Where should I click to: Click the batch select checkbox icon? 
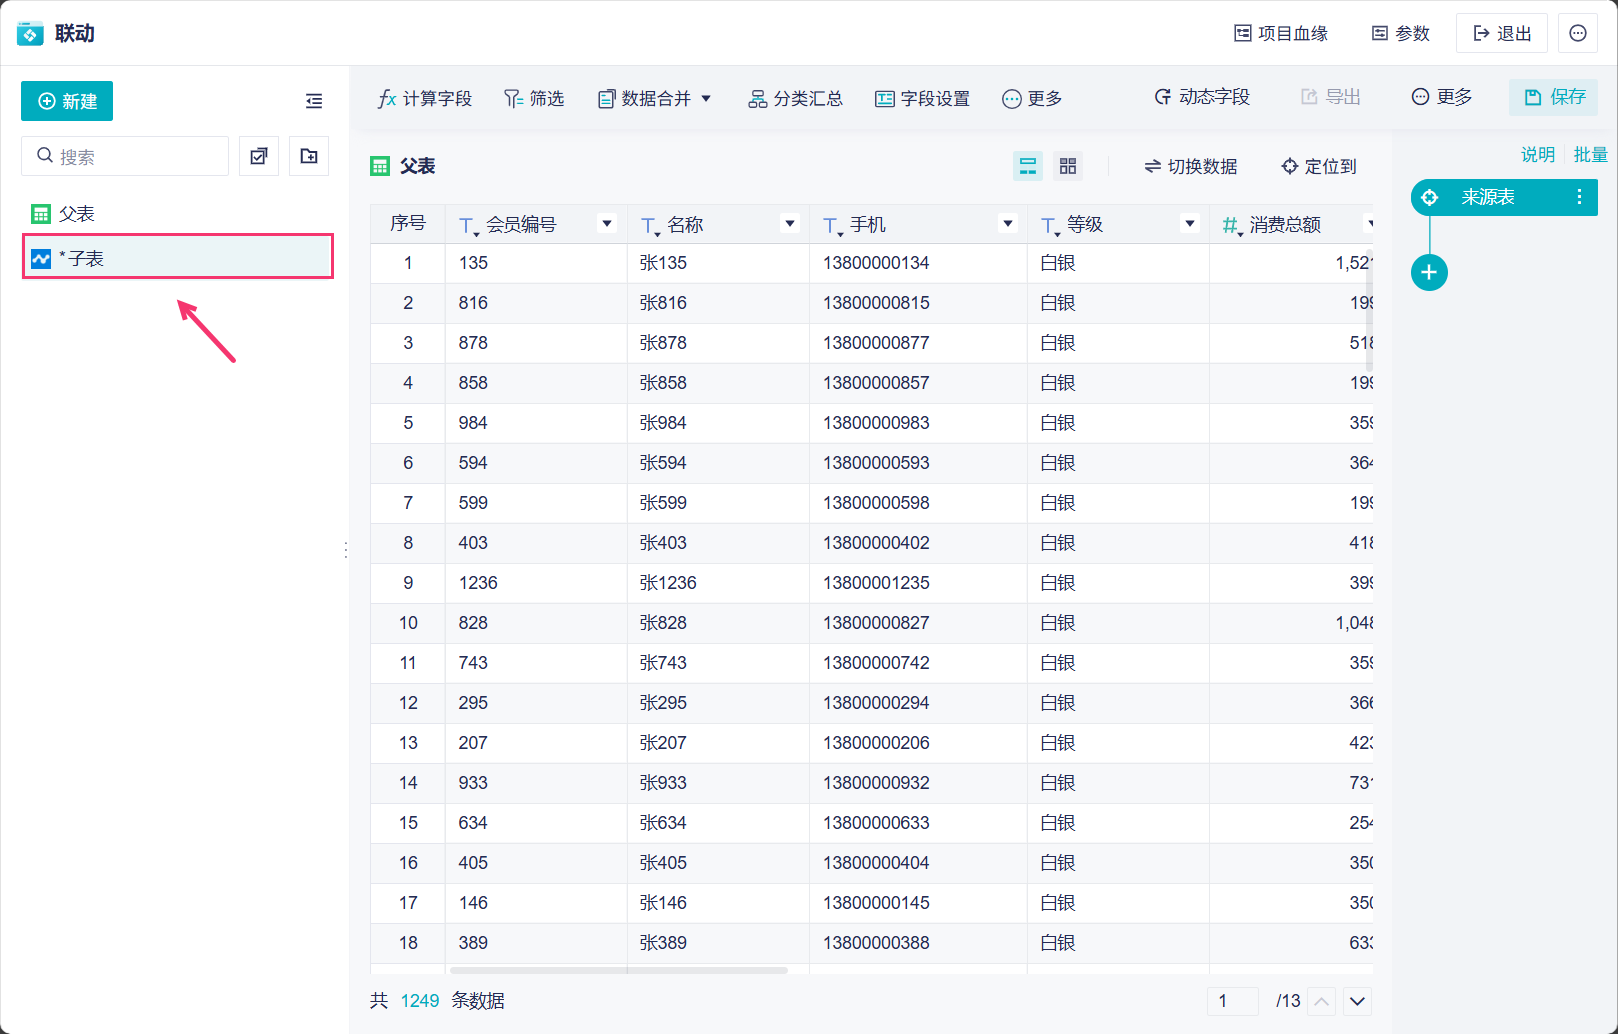pos(259,156)
